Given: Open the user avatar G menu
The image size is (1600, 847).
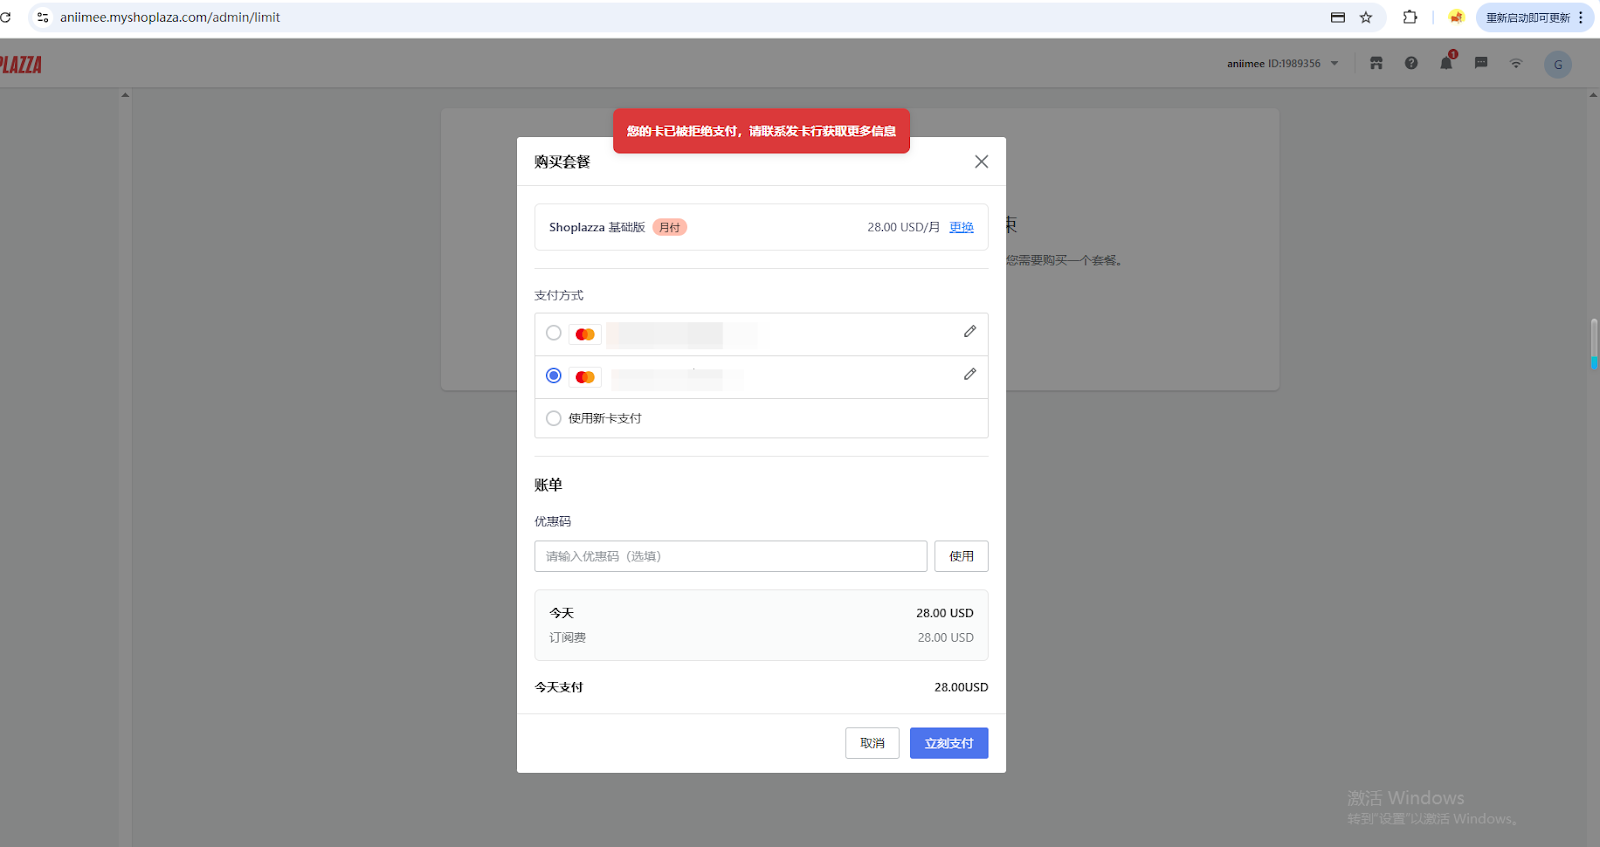Looking at the screenshot, I should click(1557, 65).
